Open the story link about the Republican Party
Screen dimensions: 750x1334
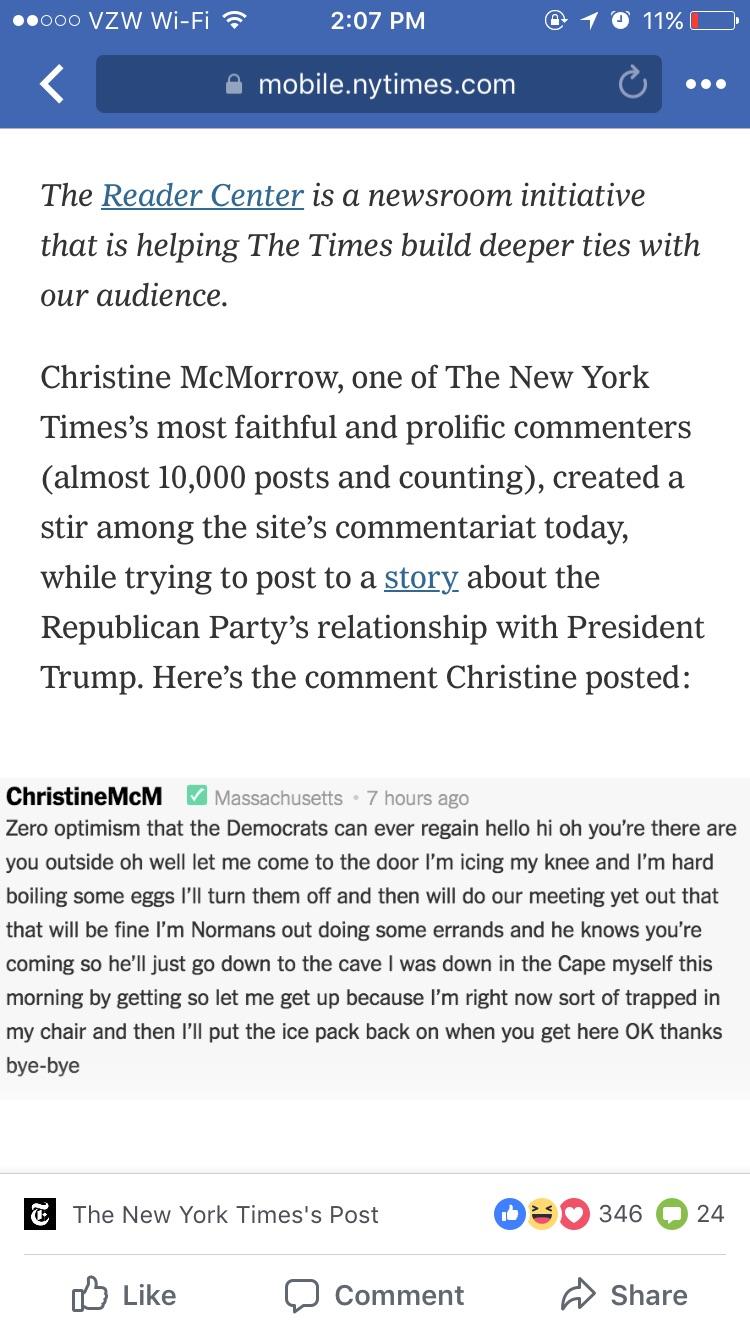(420, 577)
